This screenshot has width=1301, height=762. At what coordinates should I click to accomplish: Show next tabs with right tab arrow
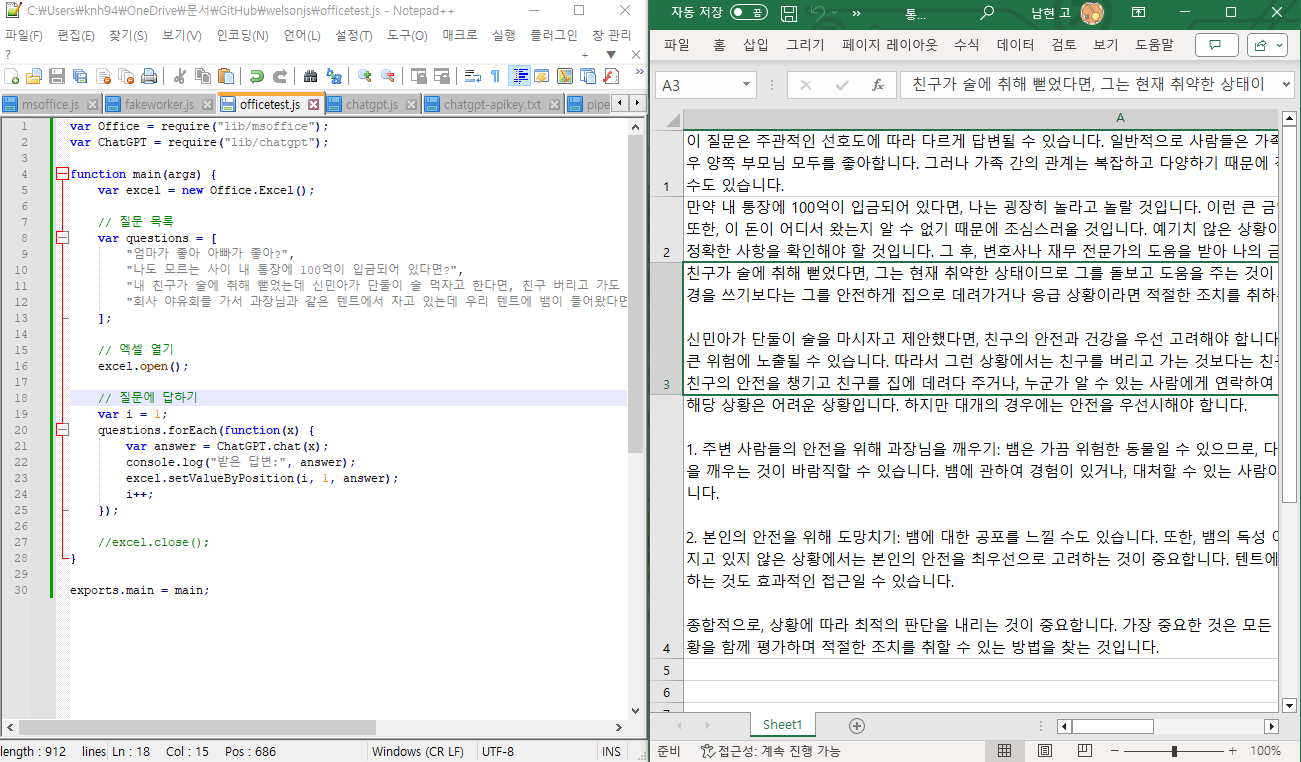click(637, 103)
